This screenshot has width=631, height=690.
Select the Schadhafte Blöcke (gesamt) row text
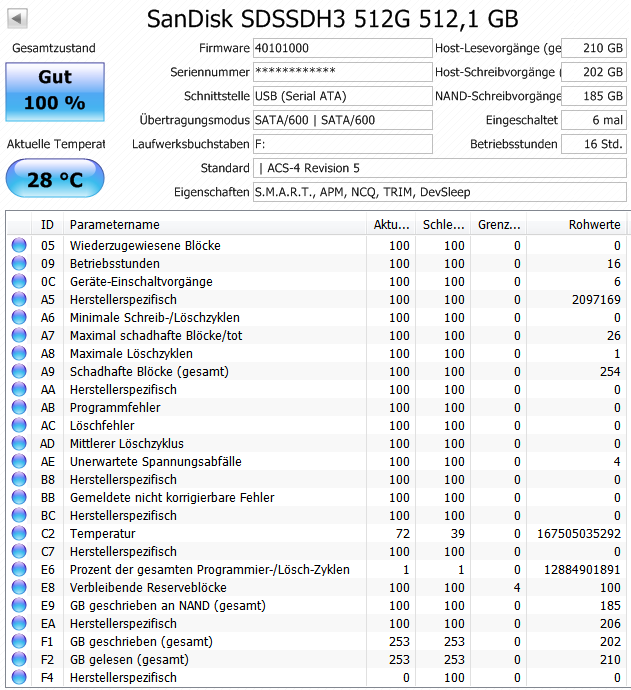coord(150,372)
